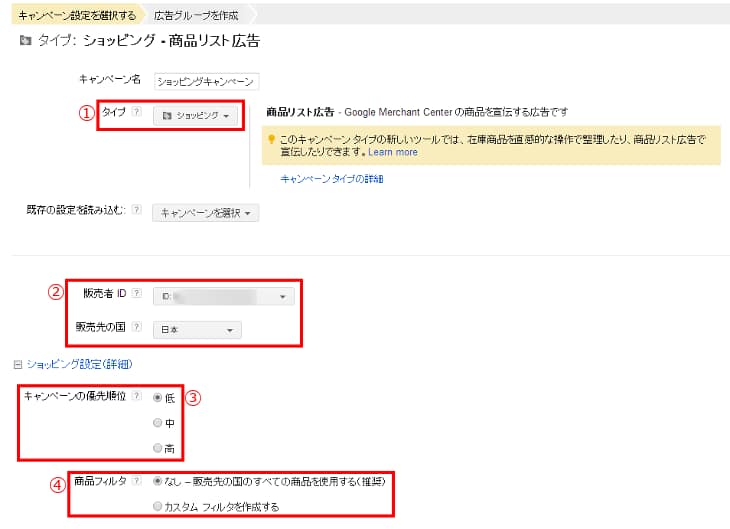
Task: Click shopping icon beside the タイプ page title
Action: click(x=25, y=42)
